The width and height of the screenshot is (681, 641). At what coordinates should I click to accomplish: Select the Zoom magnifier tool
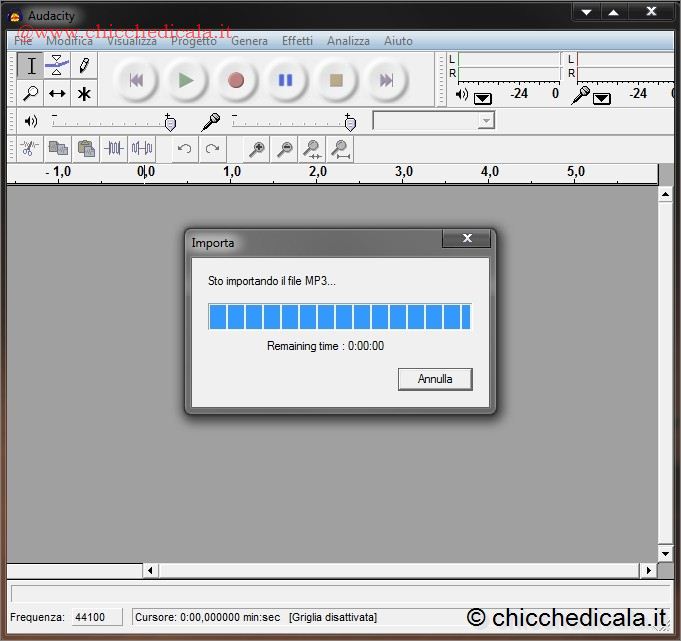31,94
